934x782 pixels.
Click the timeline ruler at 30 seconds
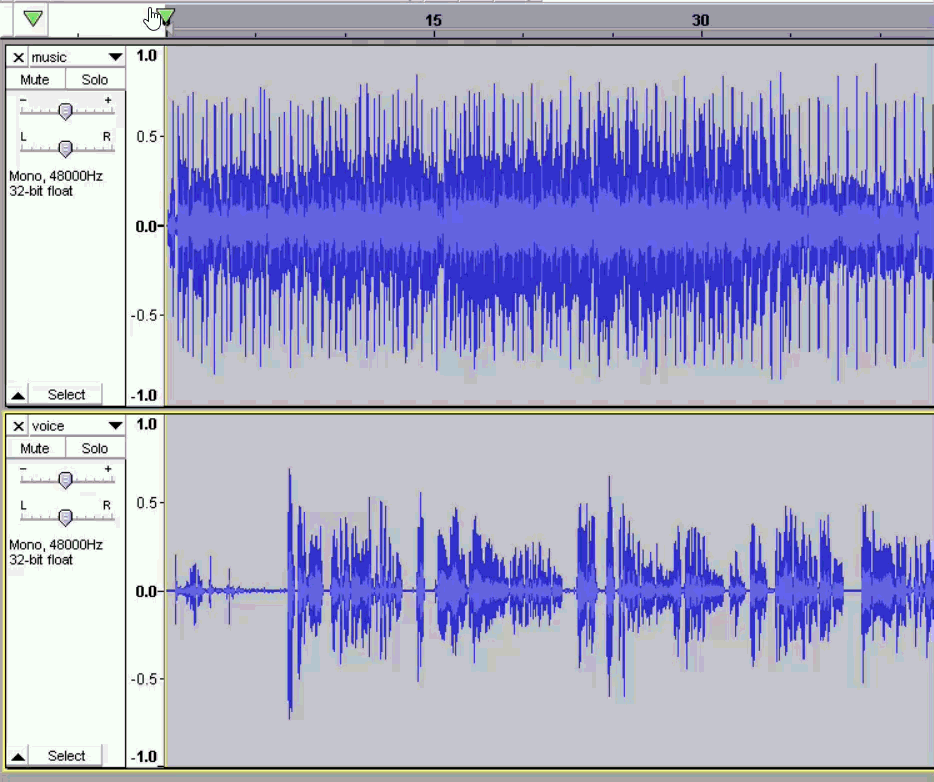(x=700, y=20)
